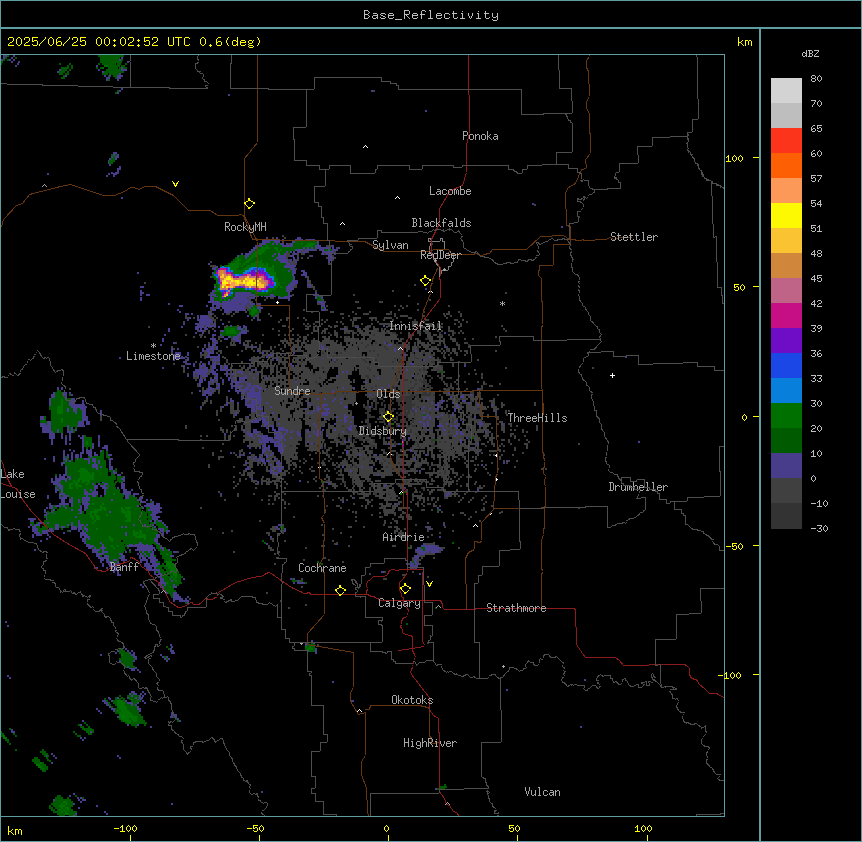Click the Base_Reflectivity title text
The width and height of the screenshot is (862, 842).
(431, 15)
